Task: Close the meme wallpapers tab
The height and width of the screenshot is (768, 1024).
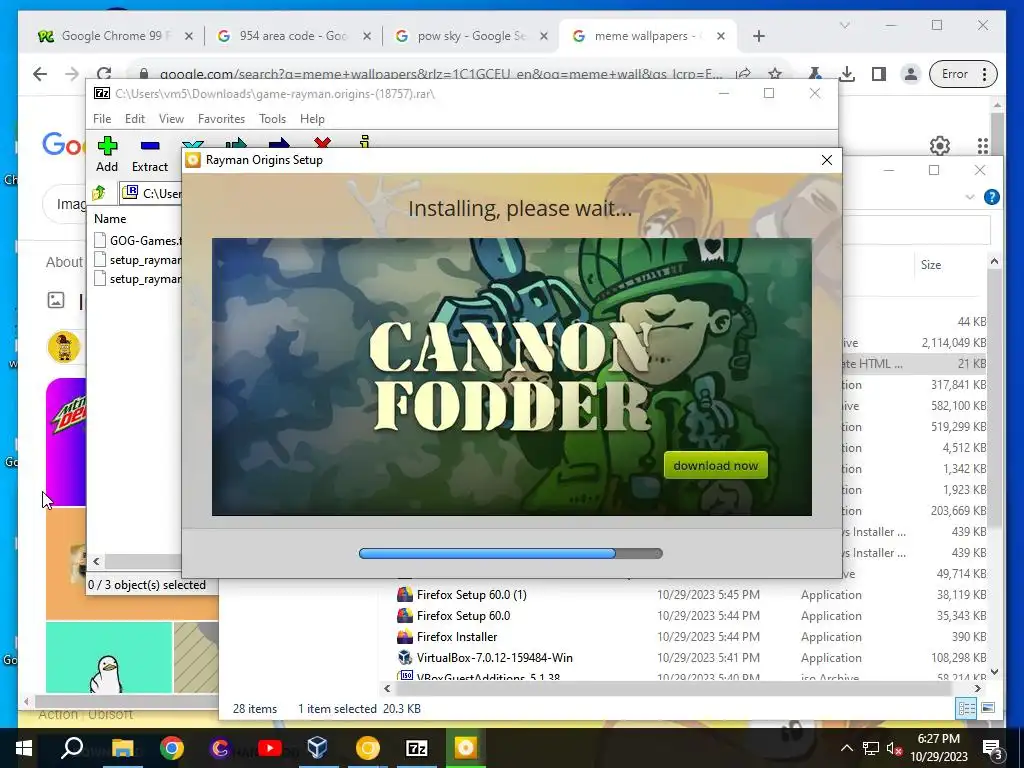Action: coord(721,37)
